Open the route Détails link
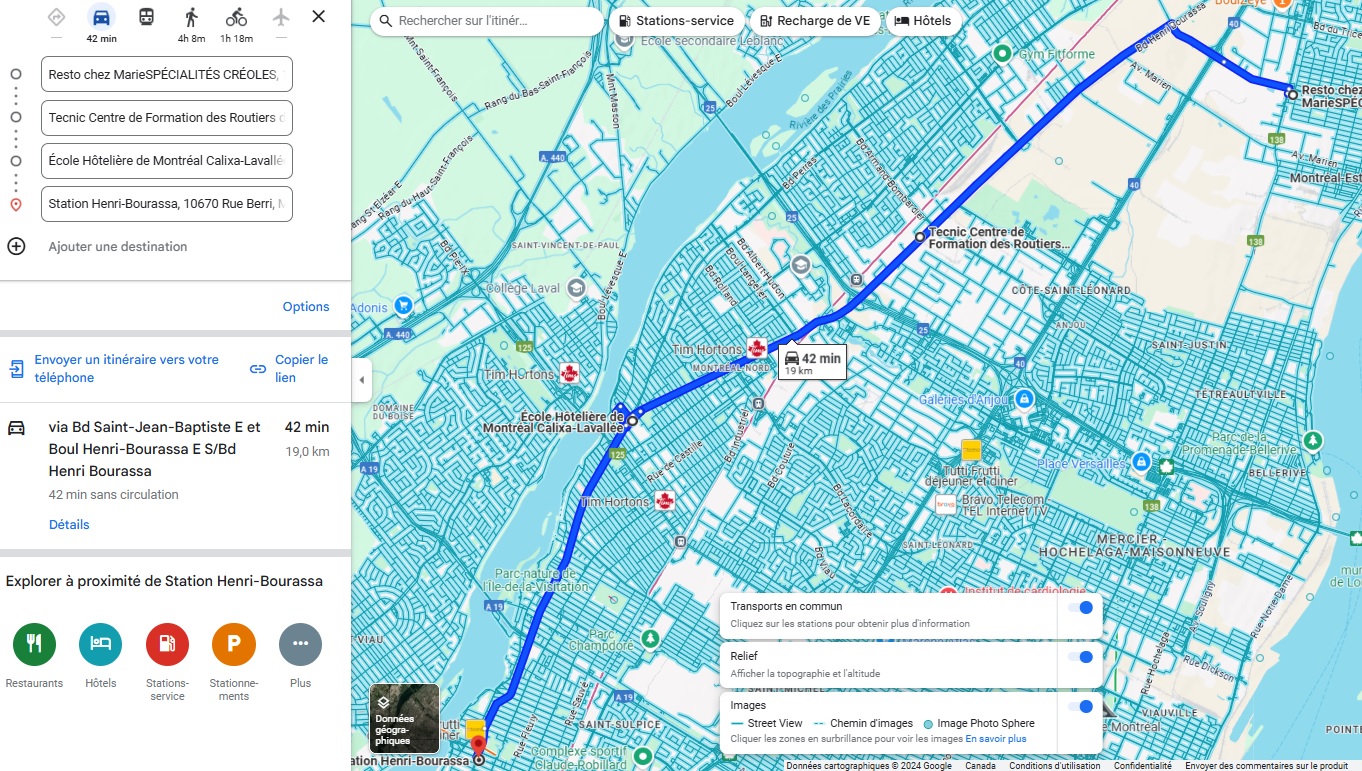This screenshot has width=1362, height=771. tap(69, 525)
